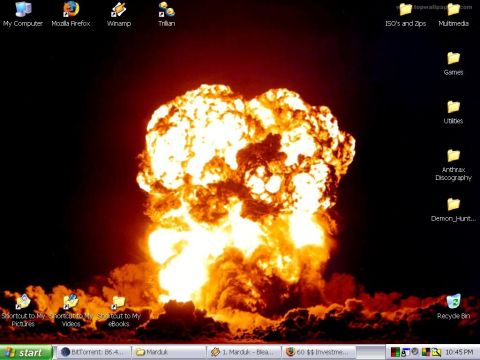The image size is (480, 360).
Task: Click the red-green meter tray icon
Action: (395, 352)
